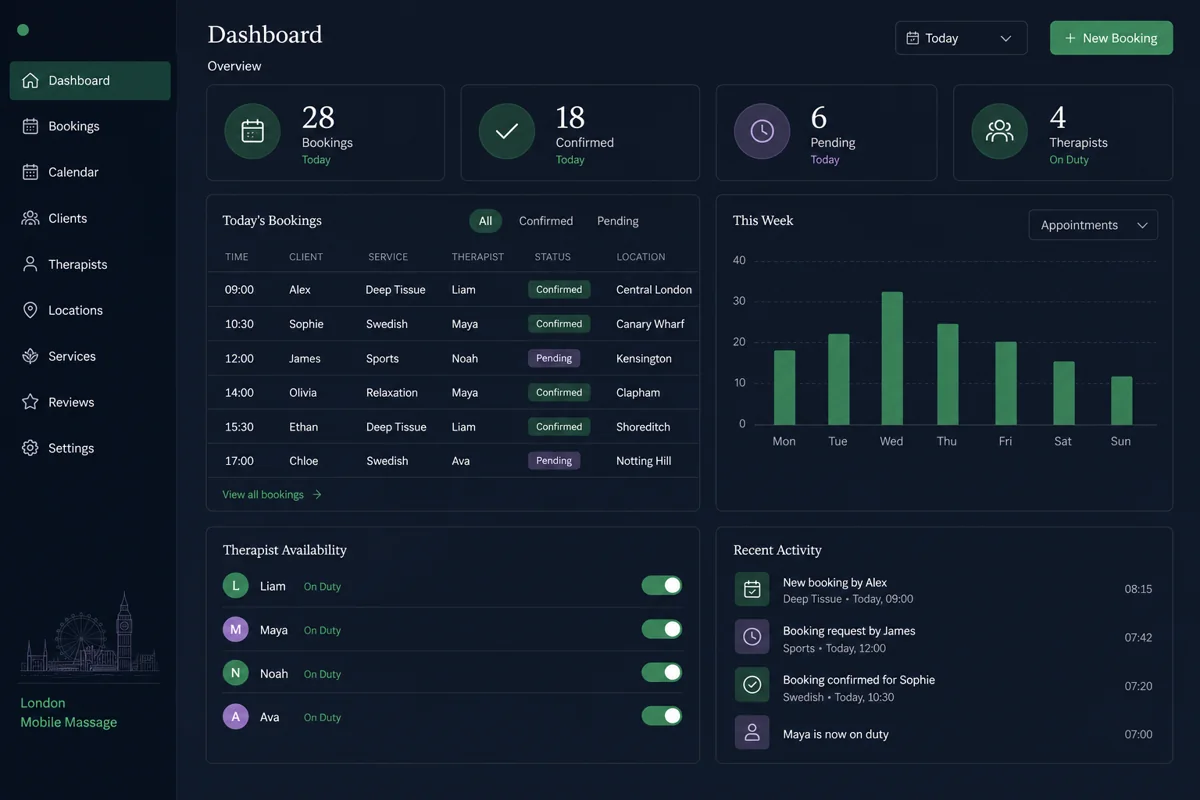Click the checkmark icon on 18 Confirmed card

[507, 131]
